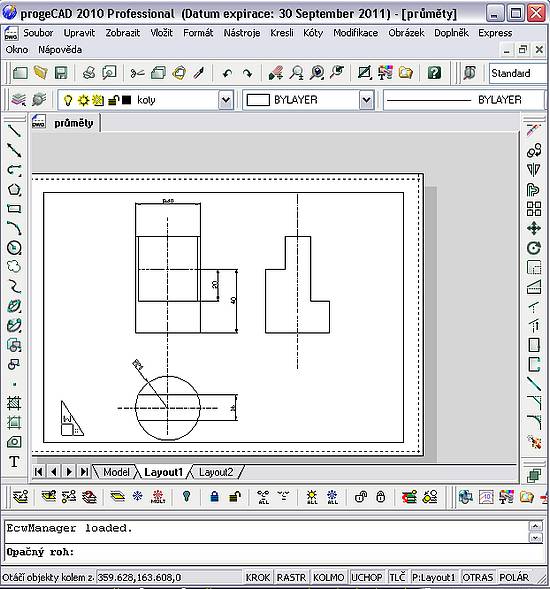Click the Undo arrow icon

coord(227,73)
